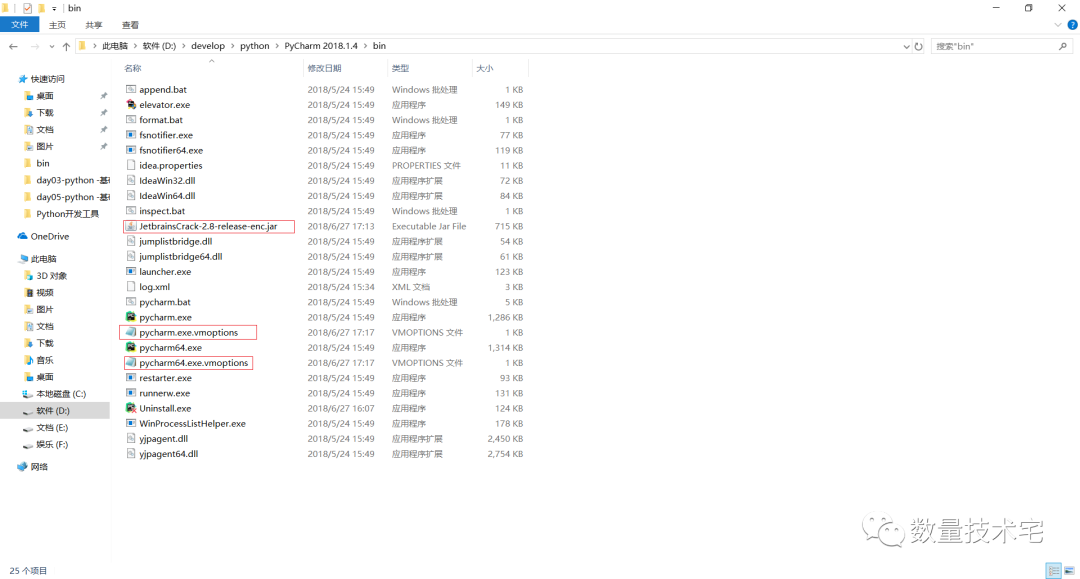Image resolution: width=1080 pixels, height=579 pixels.
Task: Click the pycharm.exe.vmoptions file icon
Action: coord(131,332)
